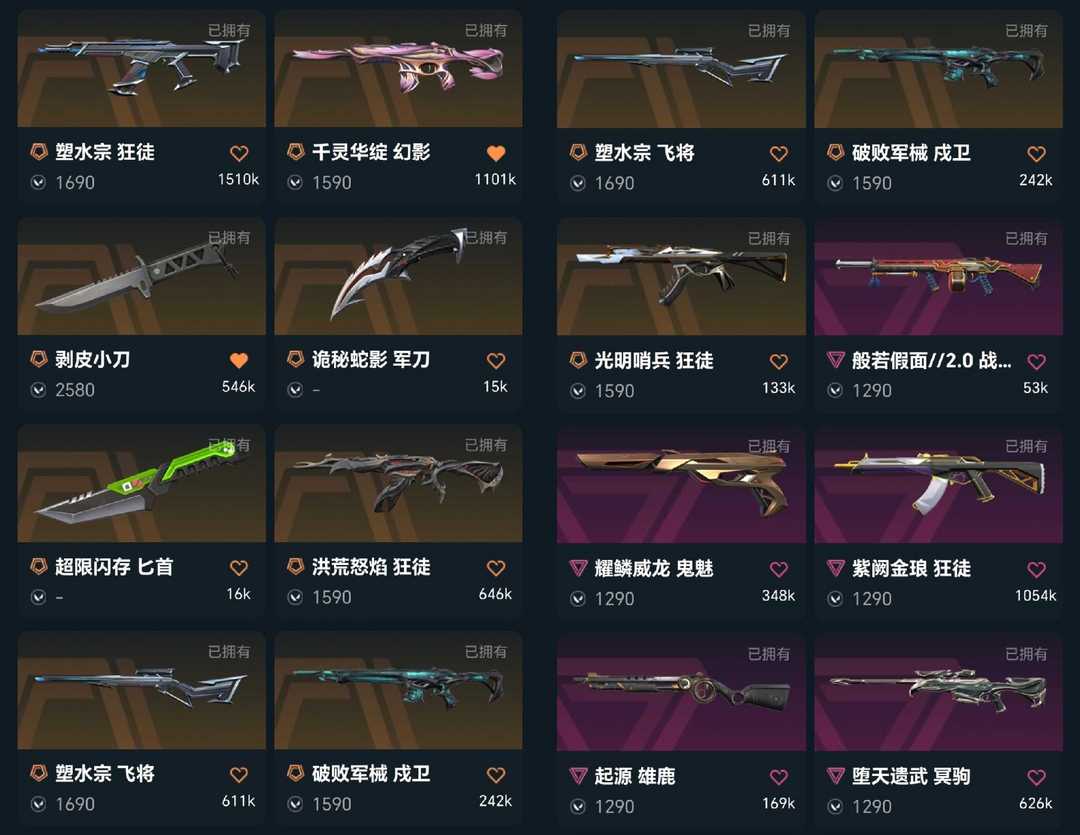Like 紫阙金琅 狂徒 with its heart icon
The height and width of the screenshot is (835, 1080).
tap(1037, 569)
